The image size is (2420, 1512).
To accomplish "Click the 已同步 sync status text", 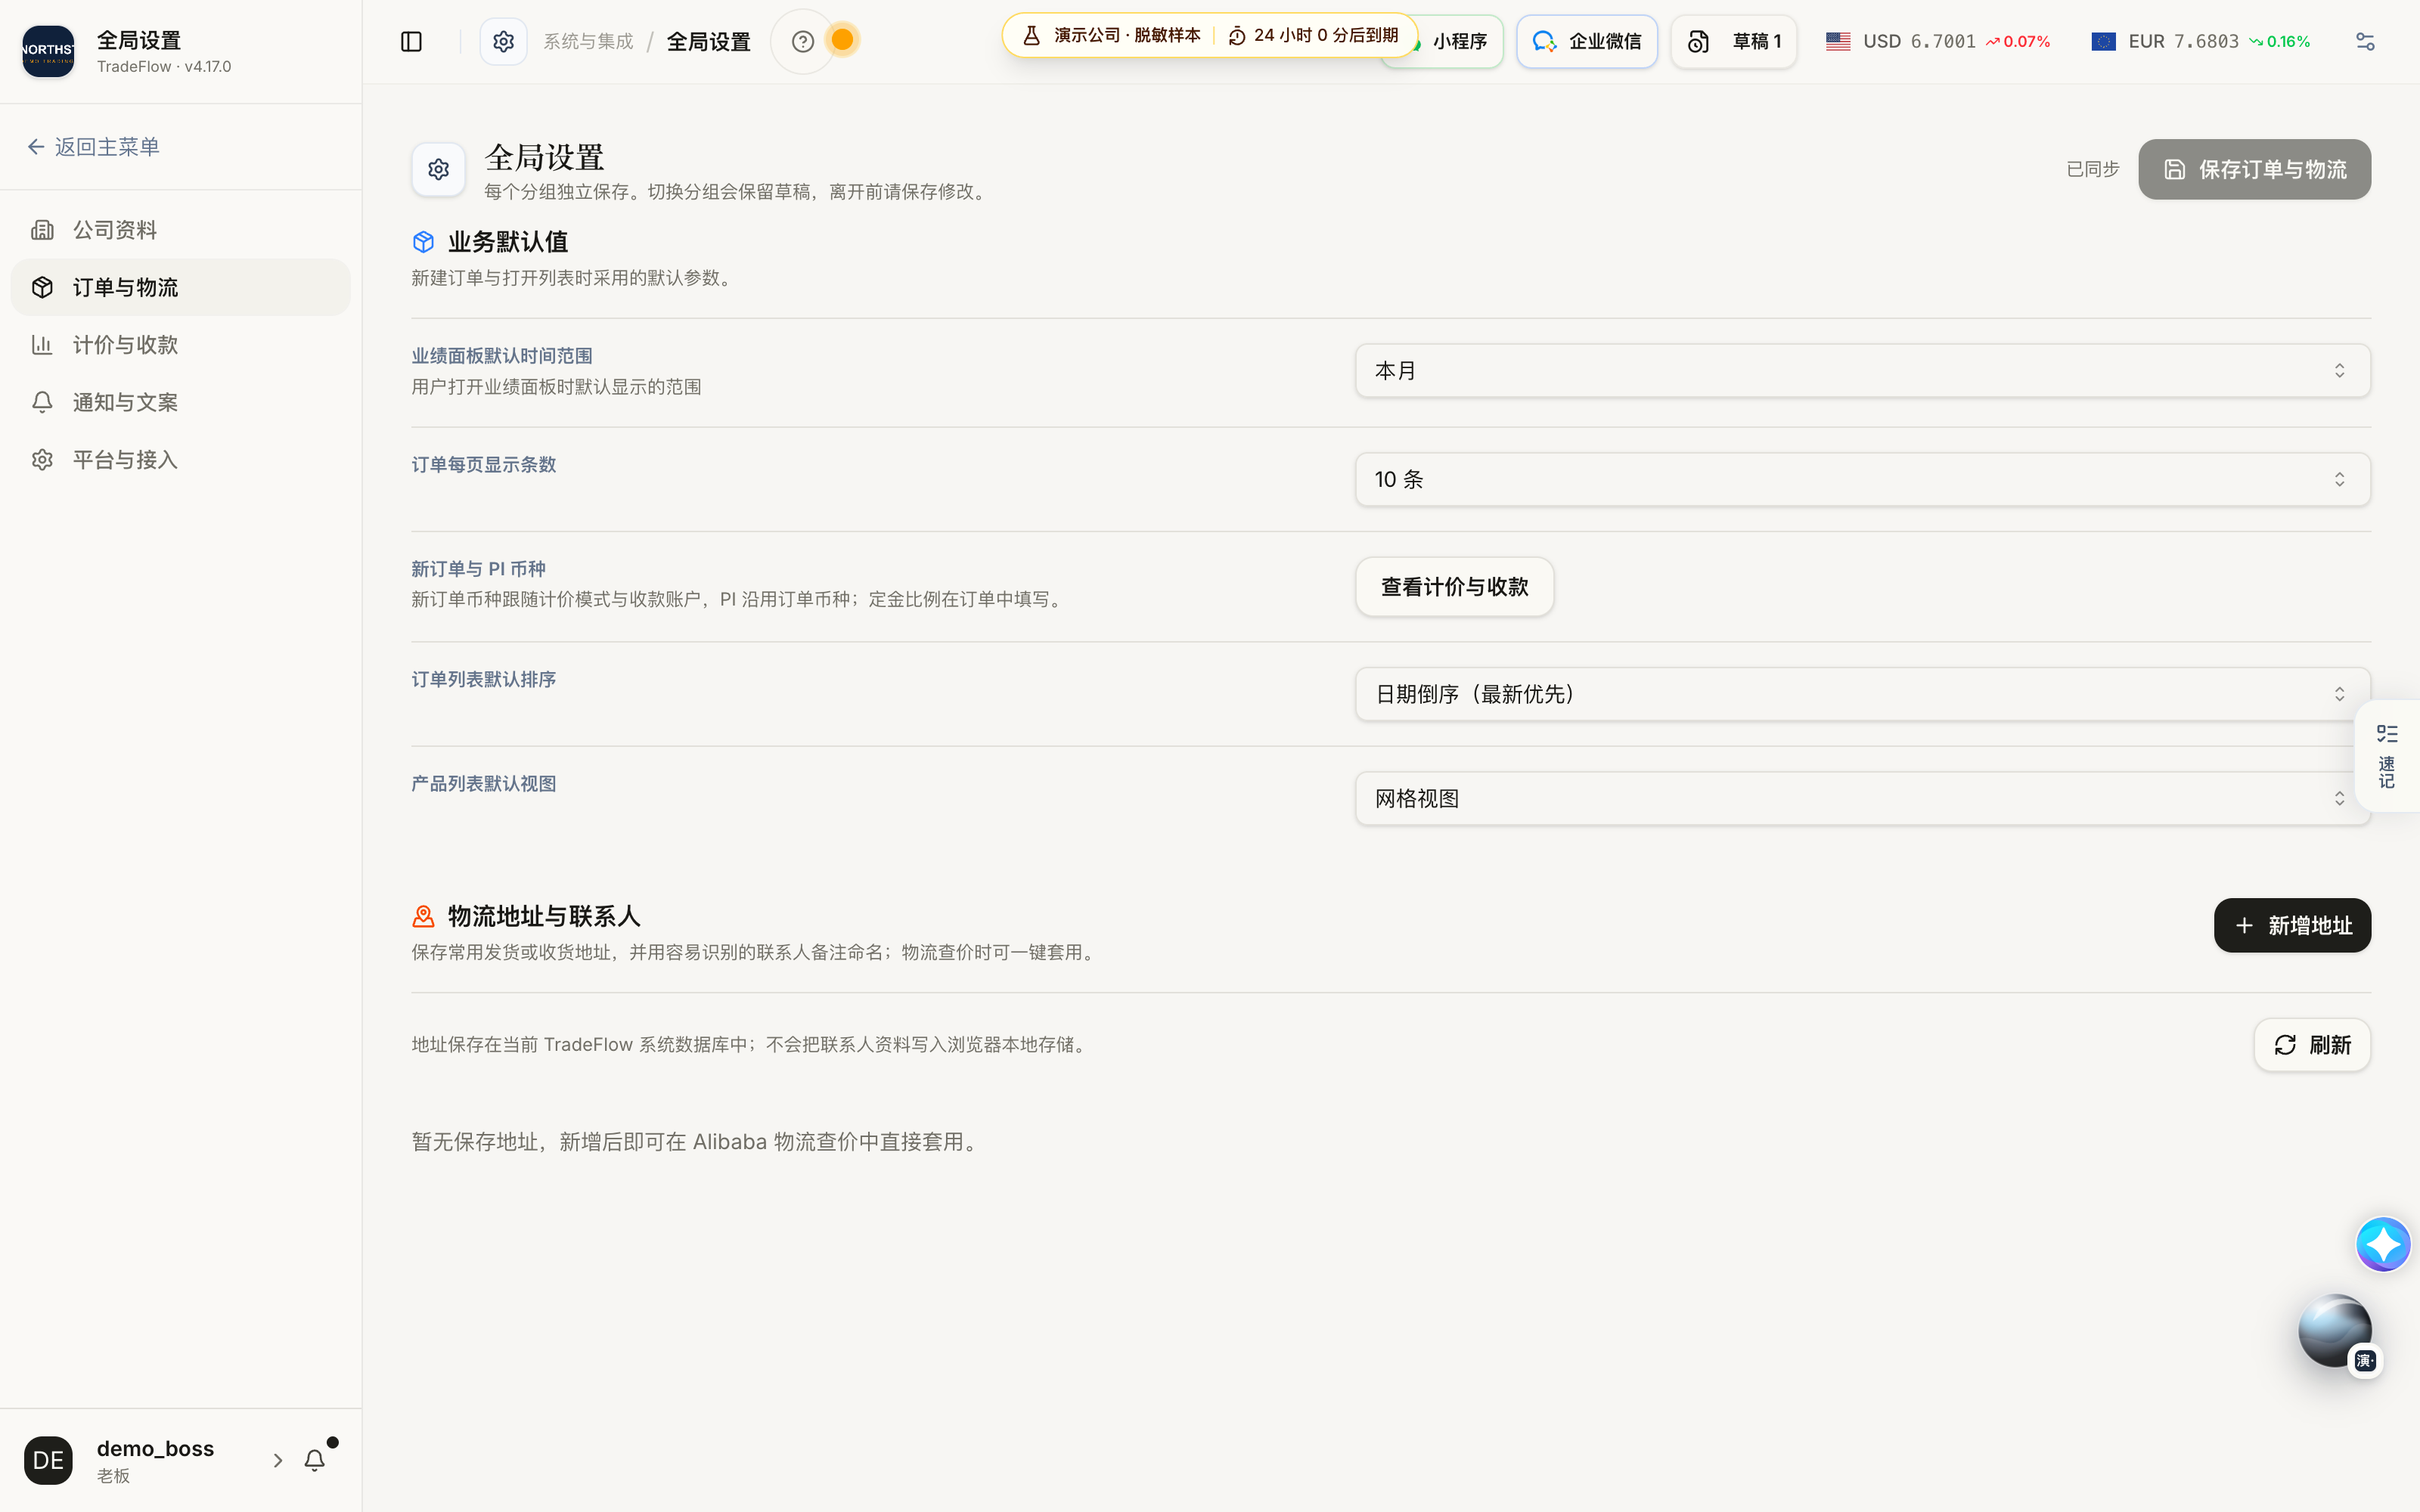I will point(2092,169).
